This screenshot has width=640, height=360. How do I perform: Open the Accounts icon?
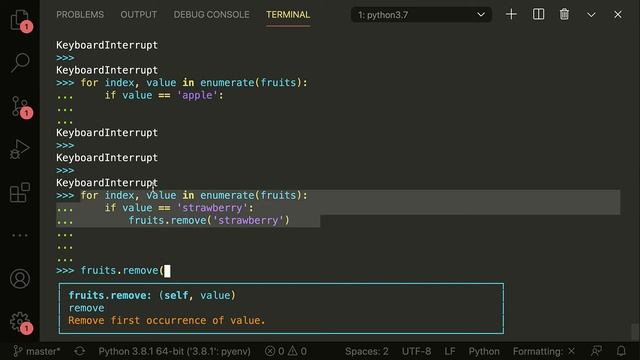(20, 279)
